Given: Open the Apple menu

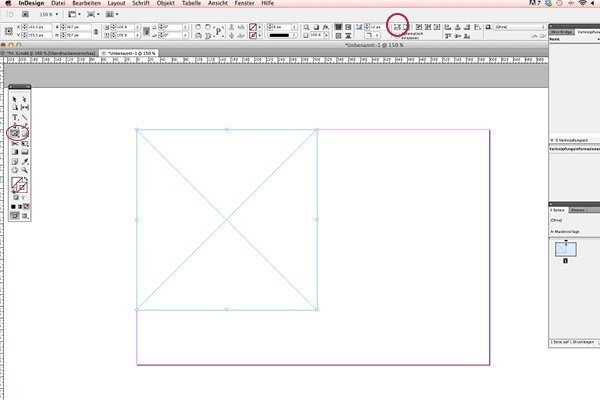Looking at the screenshot, I should click(8, 3).
